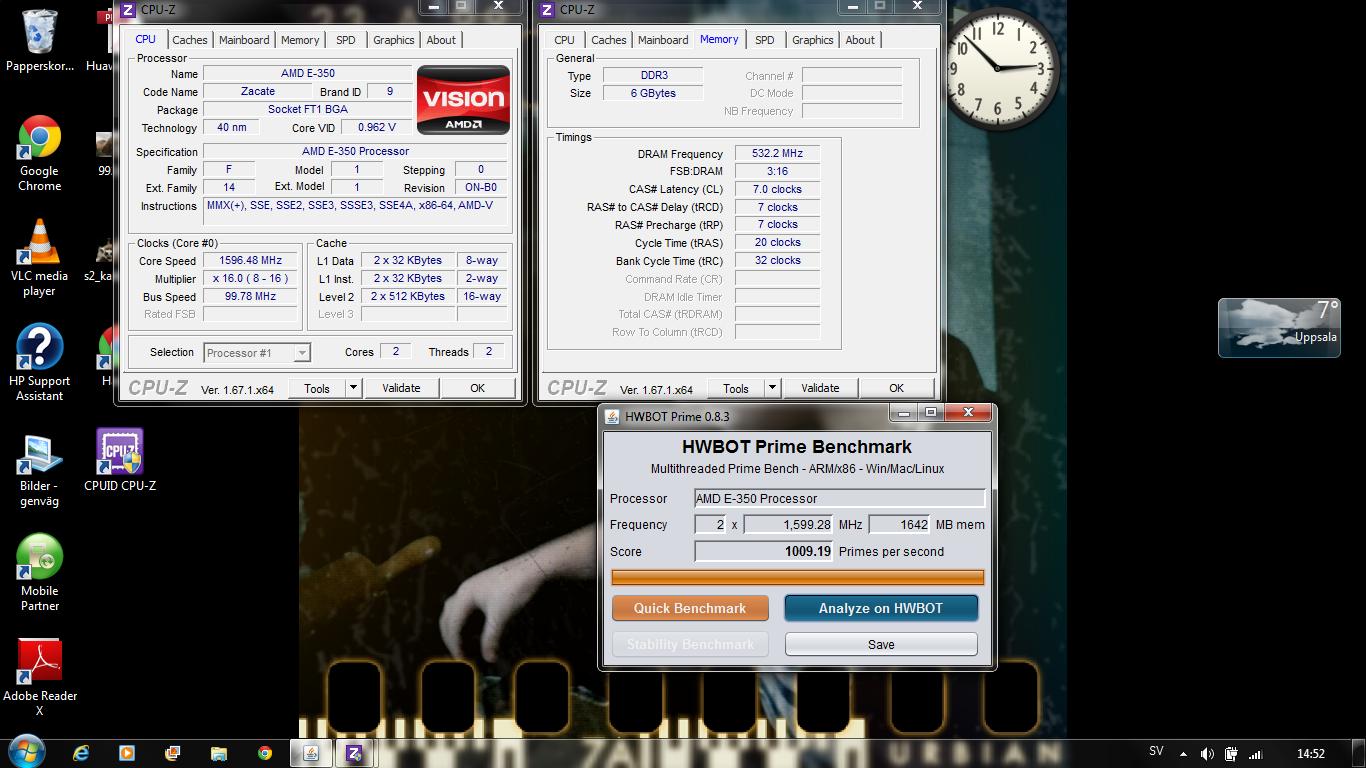1366x768 pixels.
Task: Open Internet Explorer from the taskbar
Action: (81, 753)
